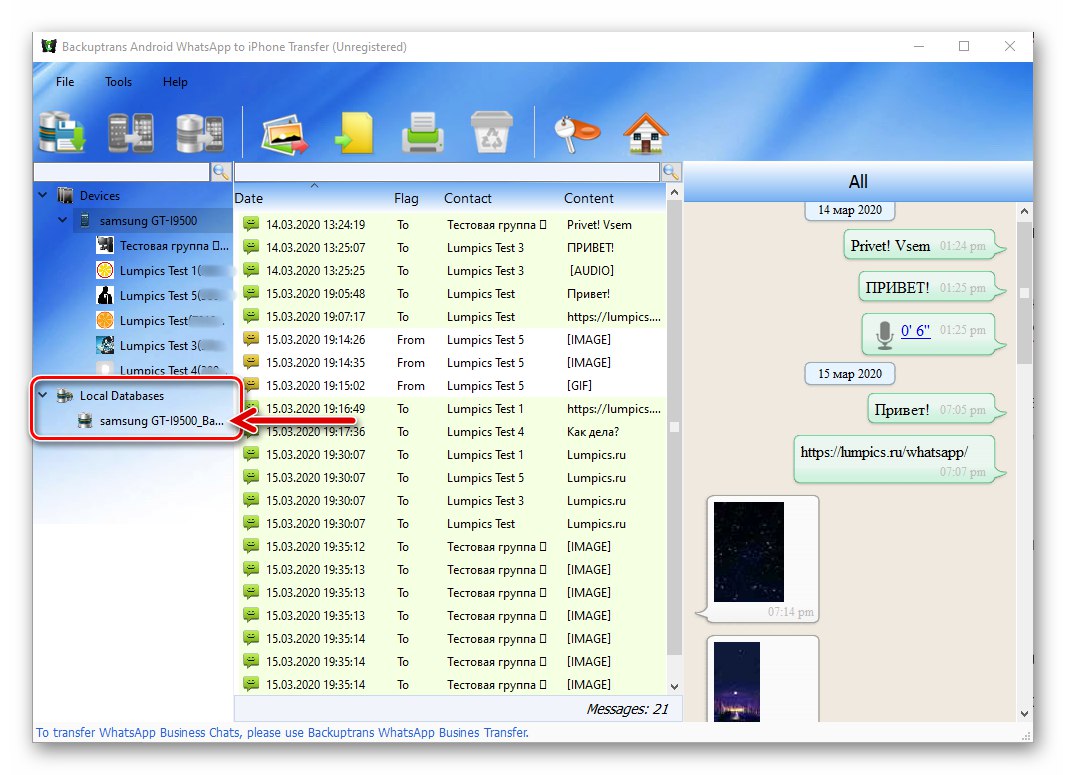Select the samsung GT-I9500_Ba... local database
Screen dimensions: 1066x775
click(x=161, y=420)
